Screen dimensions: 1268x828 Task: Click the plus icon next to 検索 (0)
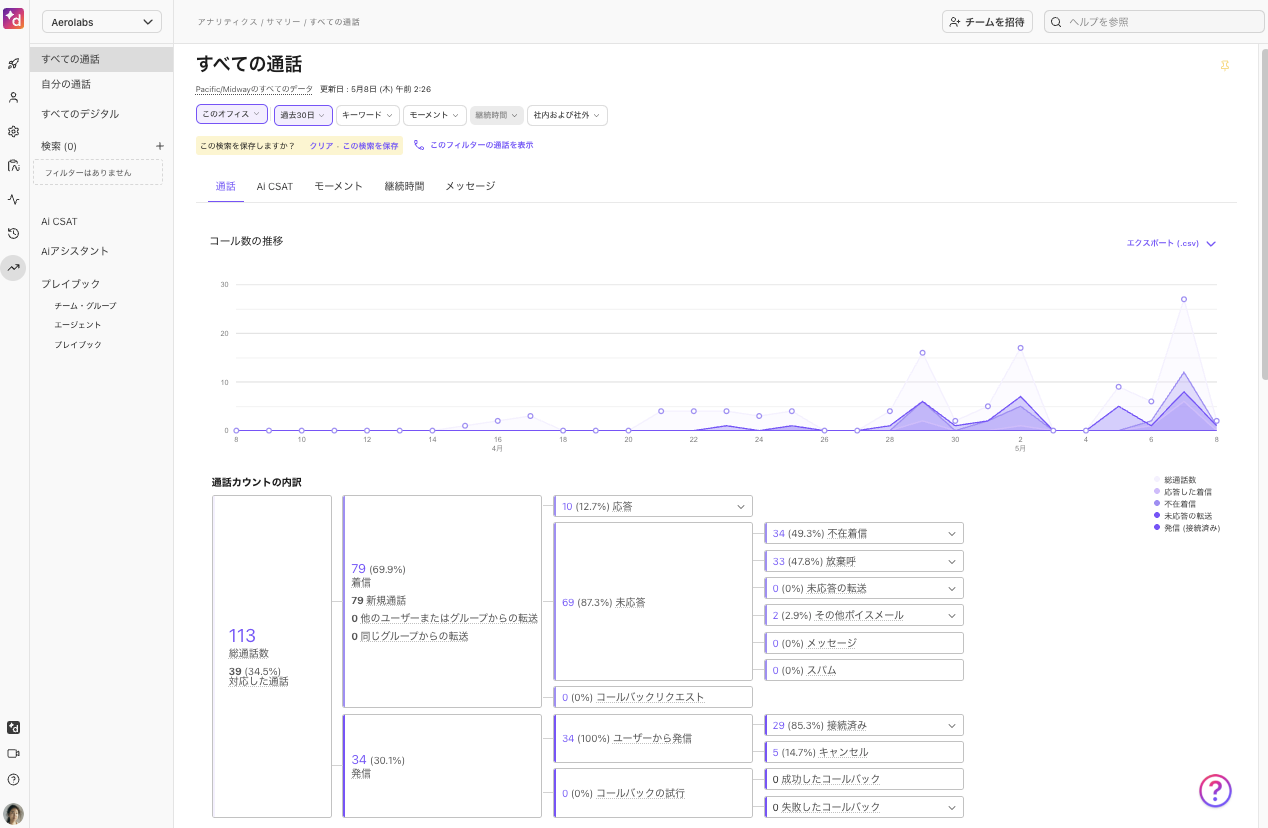(159, 146)
